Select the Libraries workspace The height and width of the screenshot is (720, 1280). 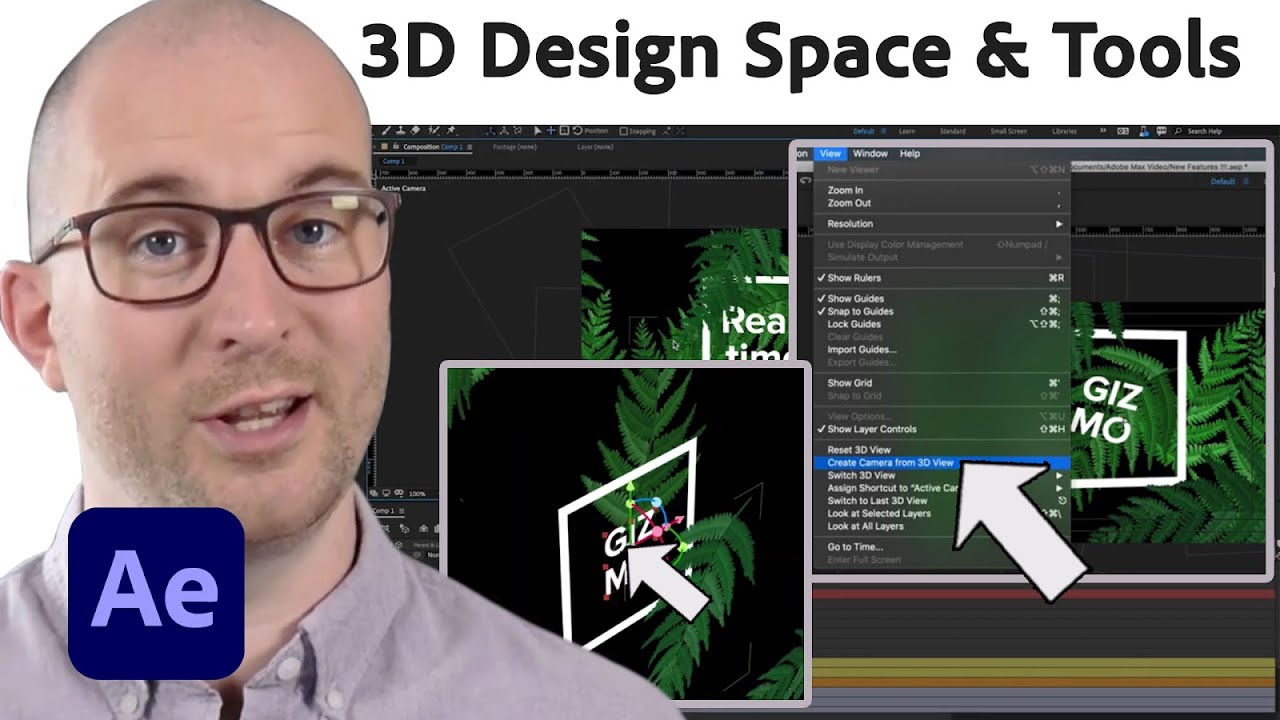[x=1064, y=131]
